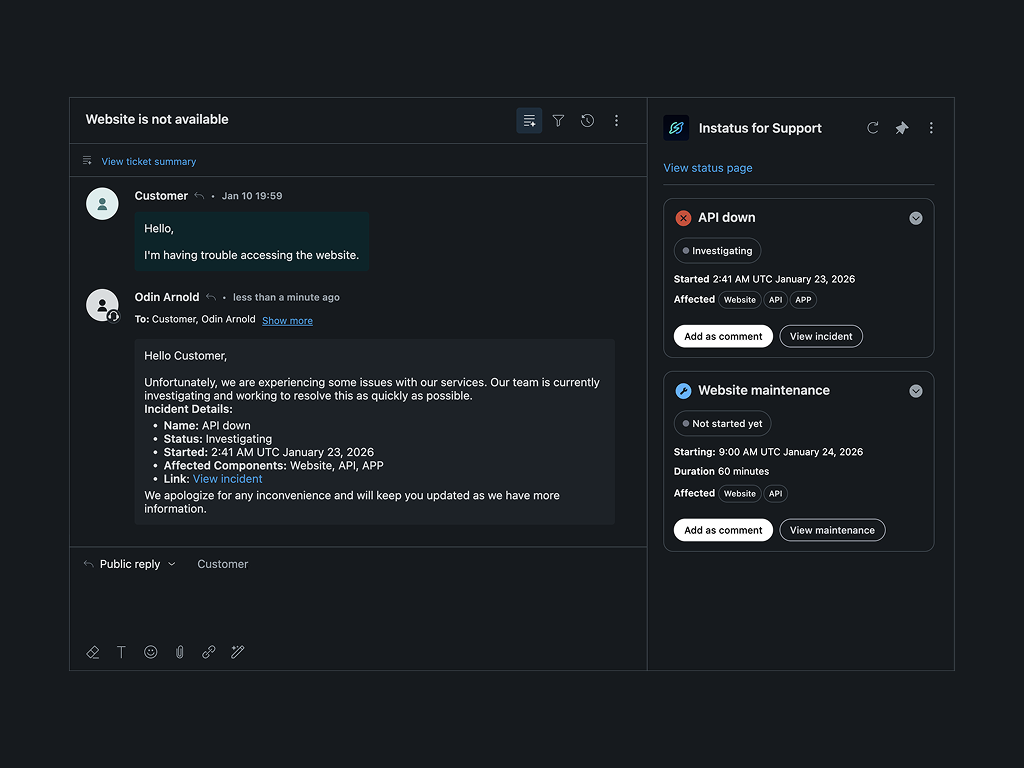Viewport: 1024px width, 768px height.
Task: Refresh the Instatus for Support panel
Action: coord(871,128)
